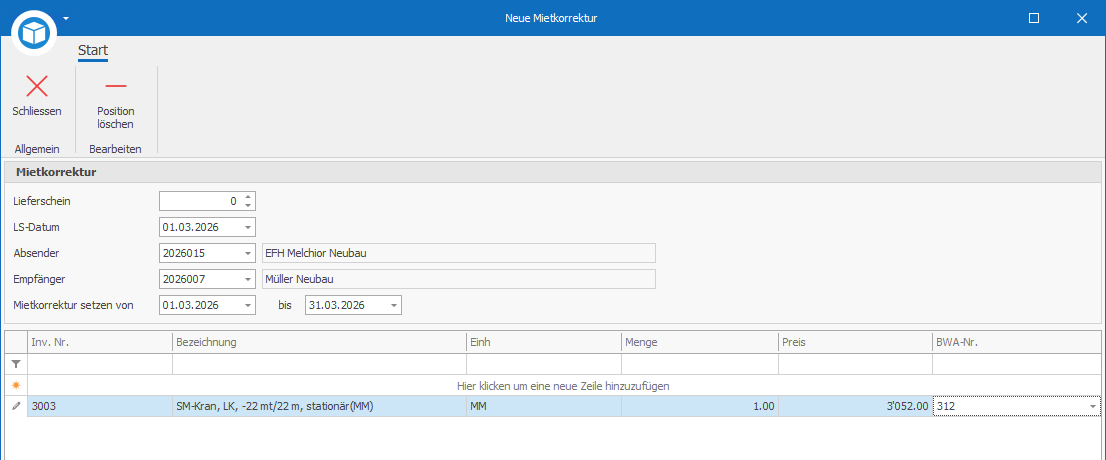Open the quick access dropdown arrow beside logo
Image resolution: width=1106 pixels, height=460 pixels.
[x=66, y=18]
